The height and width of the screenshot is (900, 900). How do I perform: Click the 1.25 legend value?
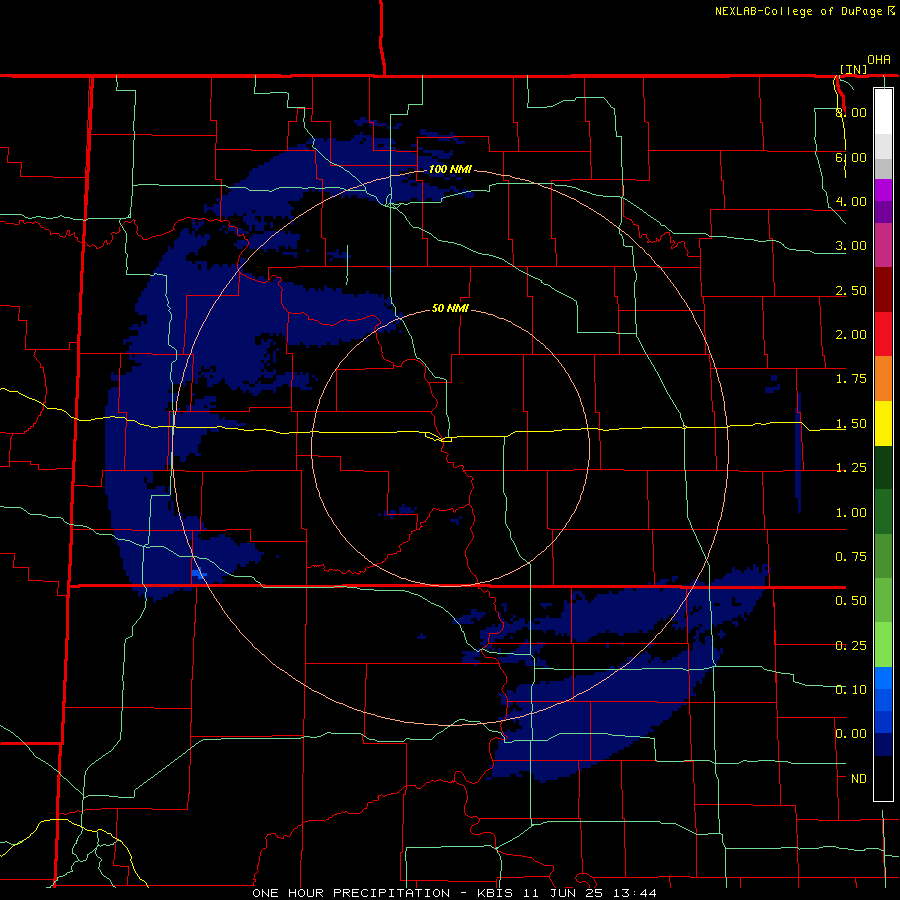[x=851, y=468]
